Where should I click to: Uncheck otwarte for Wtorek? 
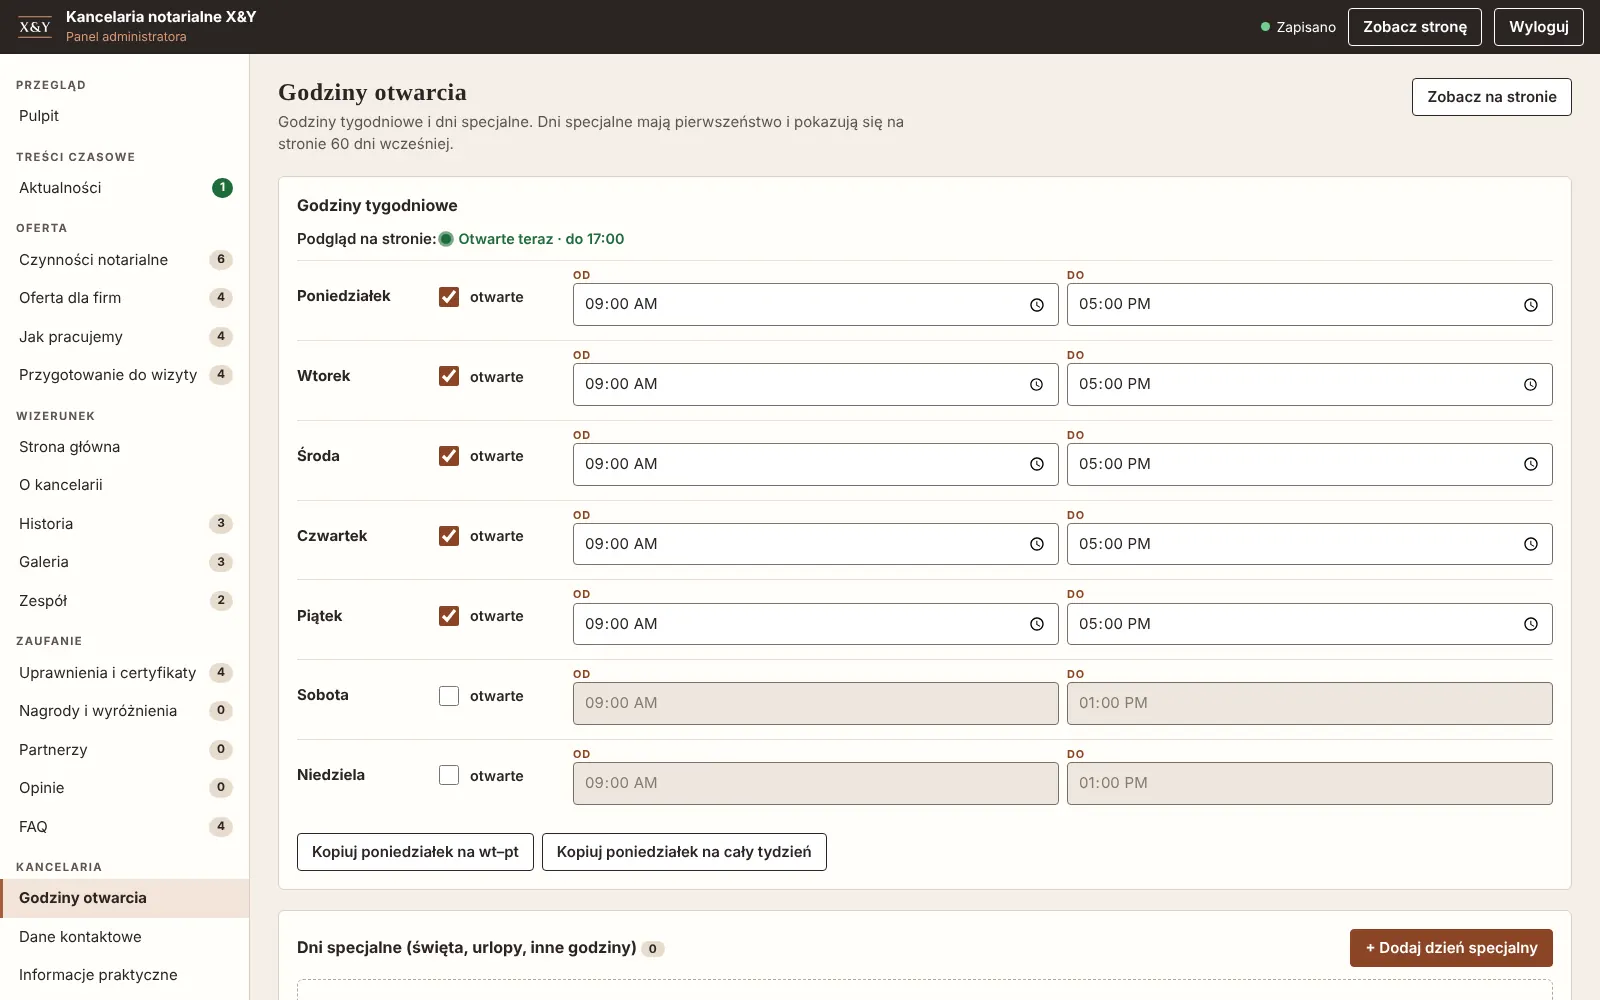pos(449,376)
